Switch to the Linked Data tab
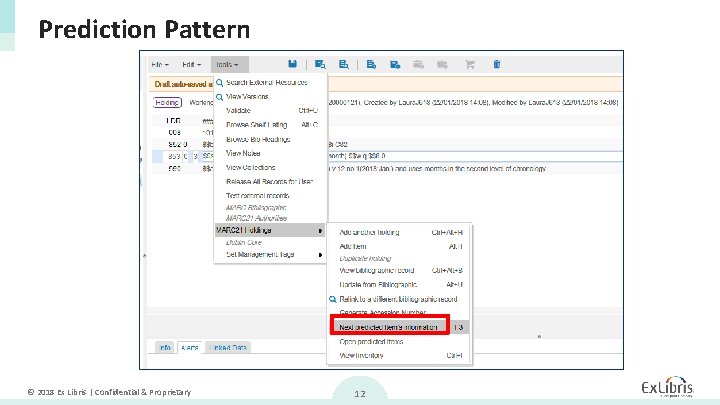Image resolution: width=720 pixels, height=405 pixels. [x=228, y=348]
